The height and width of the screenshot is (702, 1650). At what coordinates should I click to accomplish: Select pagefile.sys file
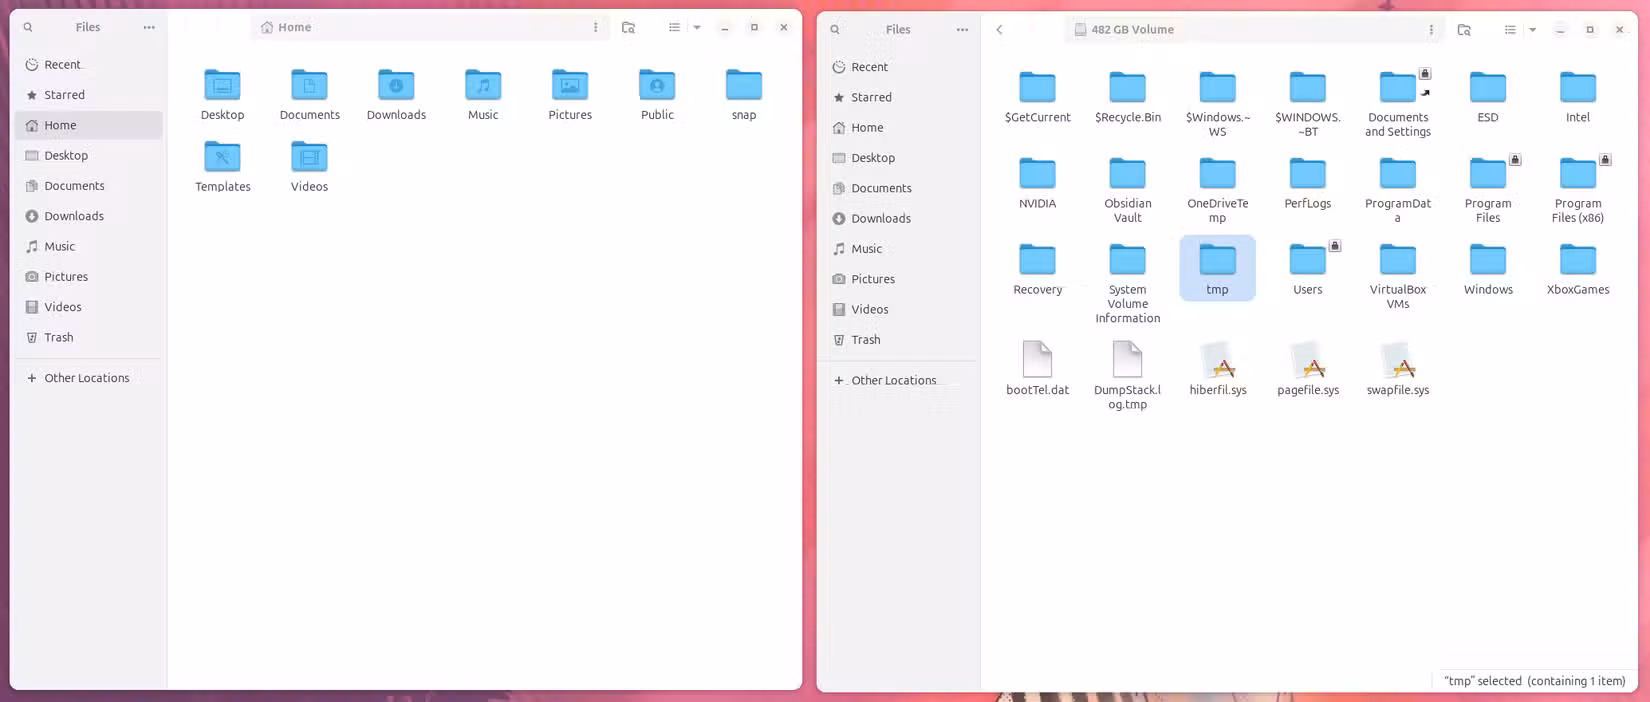coord(1307,369)
